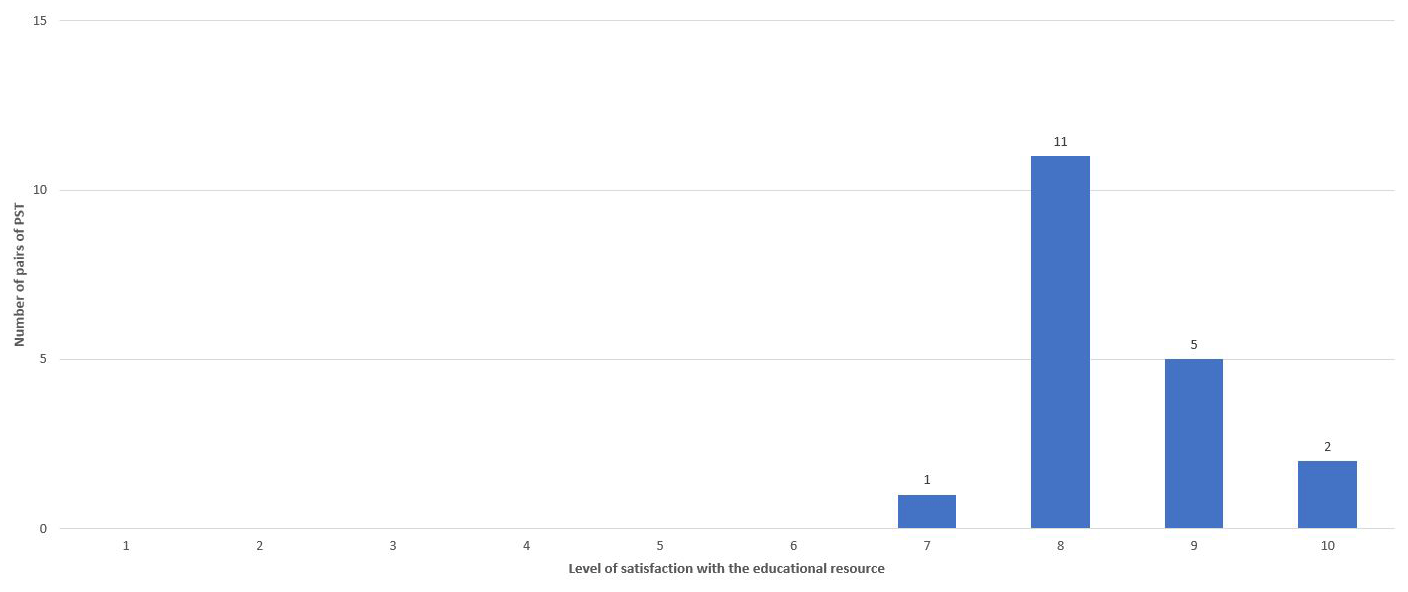Click the y-axis tick label 10

click(x=40, y=190)
